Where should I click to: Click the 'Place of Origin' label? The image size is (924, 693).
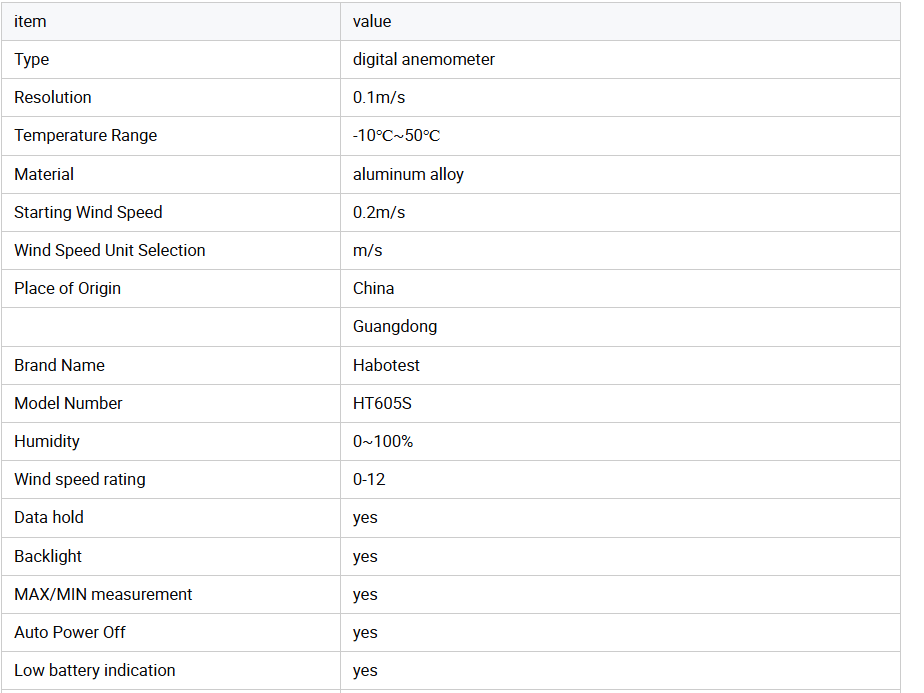pos(68,288)
